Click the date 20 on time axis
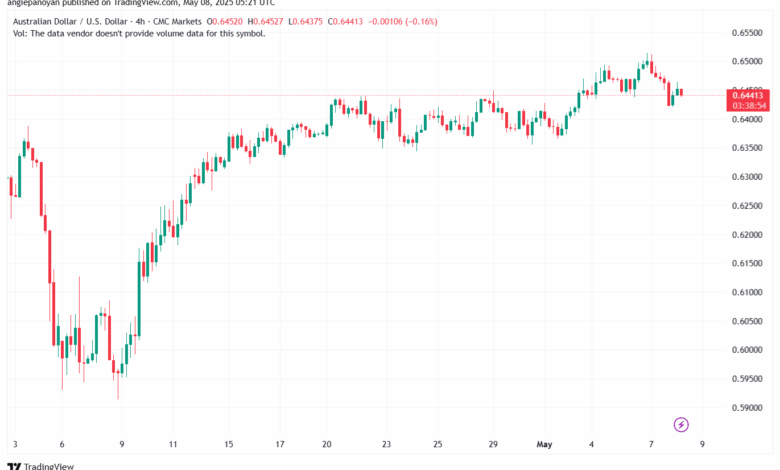This screenshot has height=470, width=780. 326,444
